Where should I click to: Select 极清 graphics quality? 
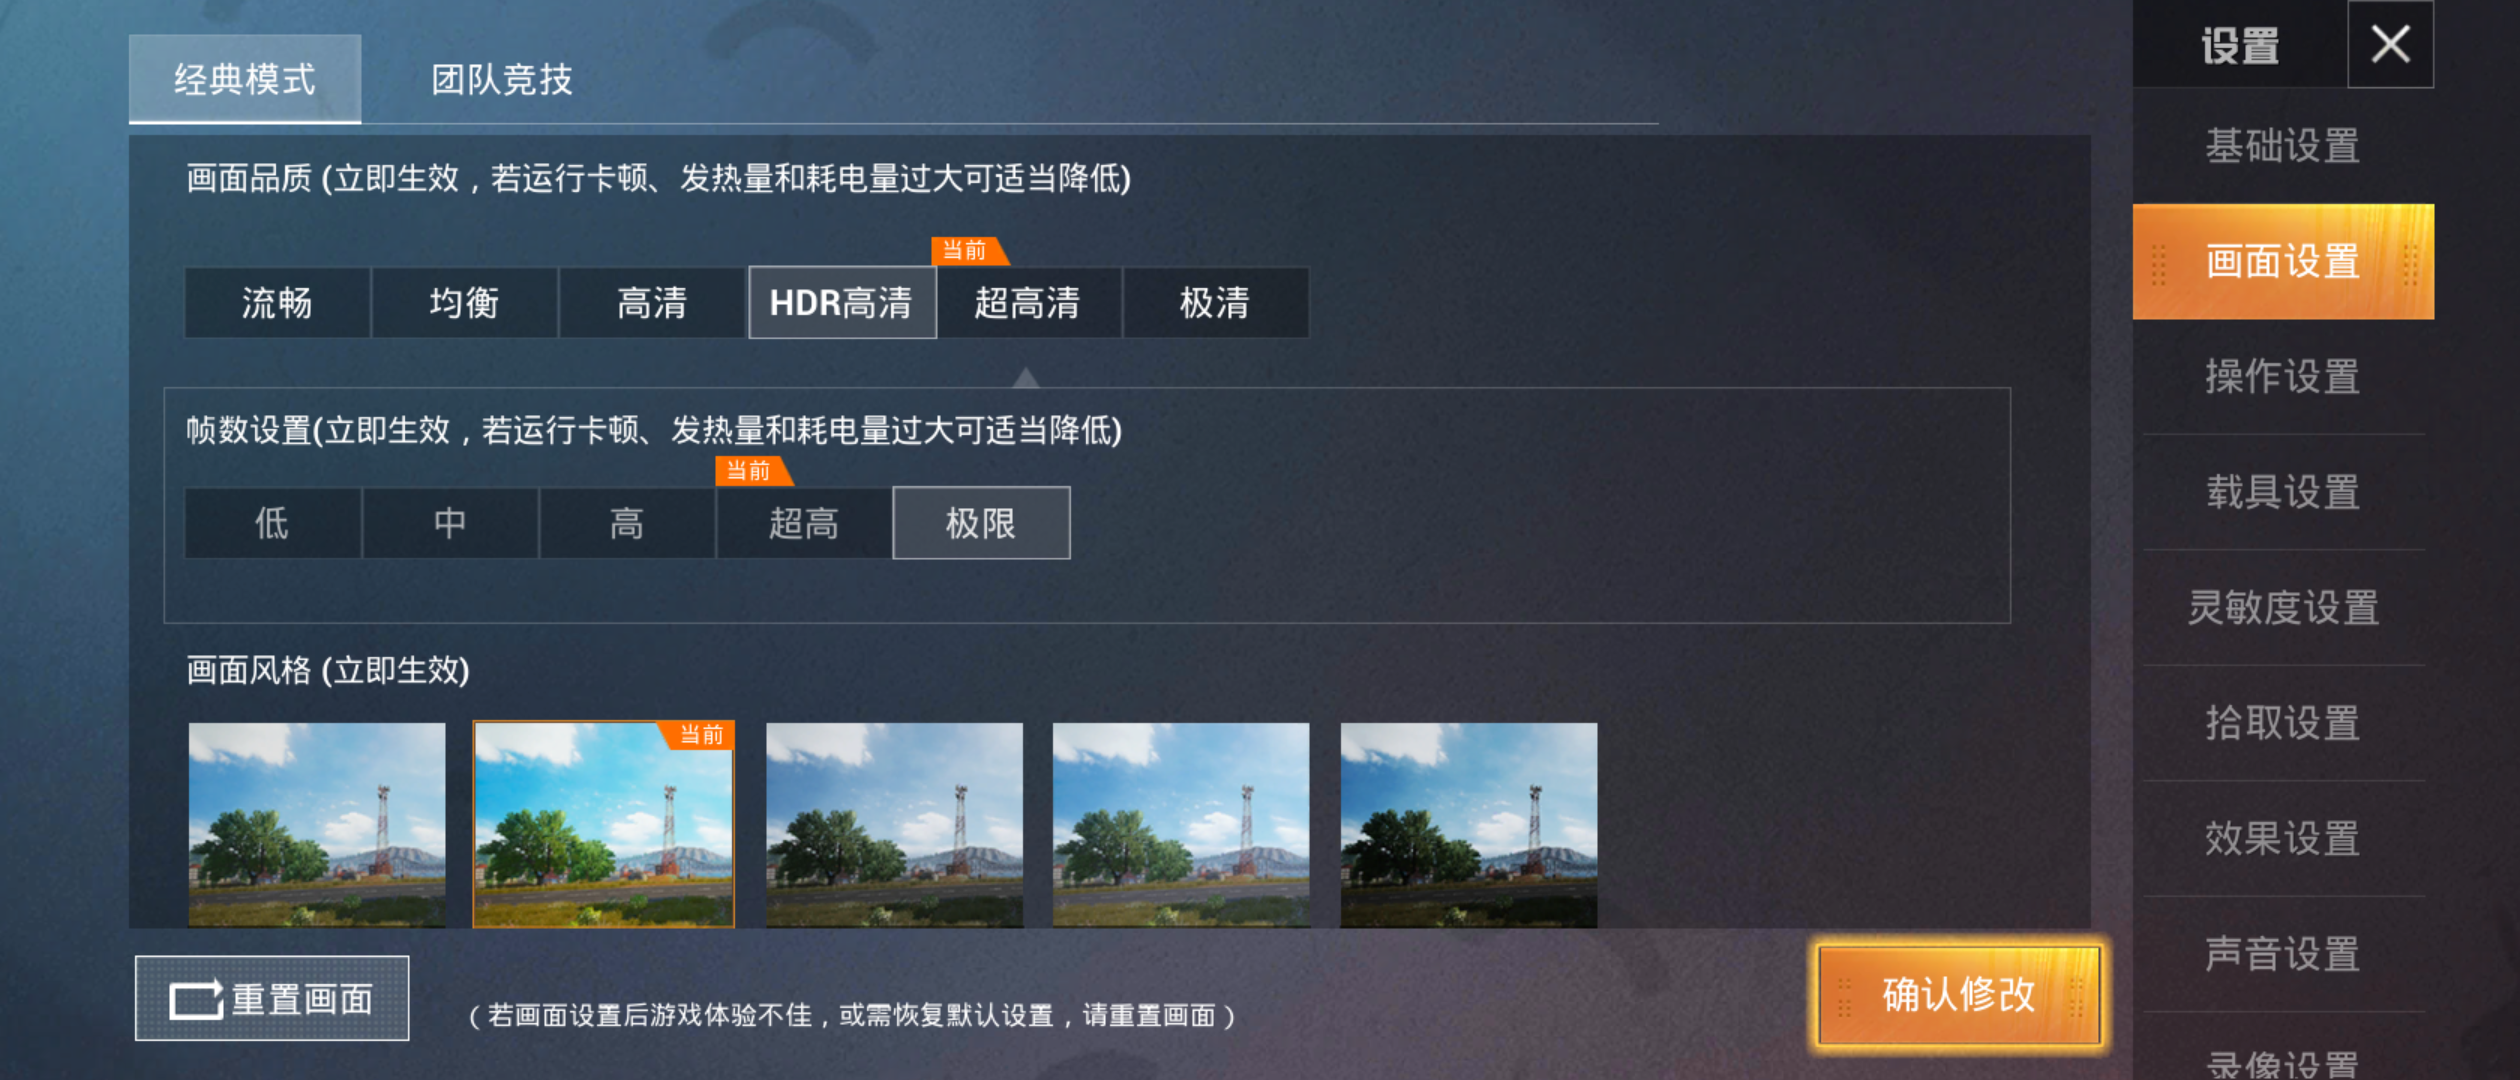click(x=1215, y=303)
